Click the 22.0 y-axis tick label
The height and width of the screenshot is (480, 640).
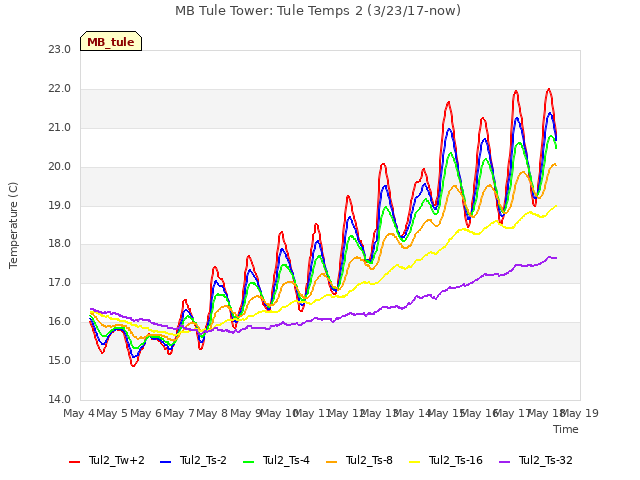tap(60, 89)
